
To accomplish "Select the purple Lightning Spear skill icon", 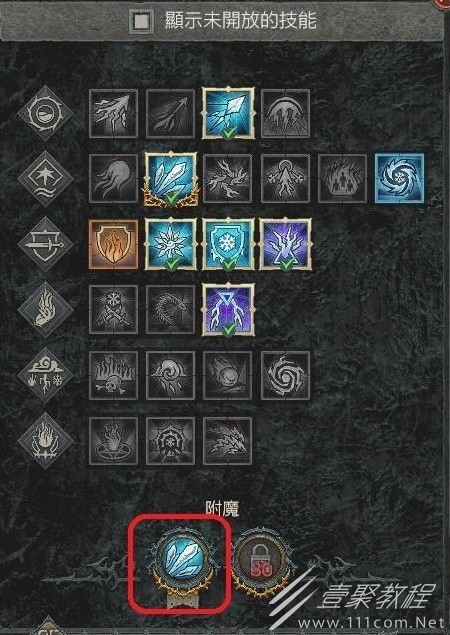I will pos(228,309).
